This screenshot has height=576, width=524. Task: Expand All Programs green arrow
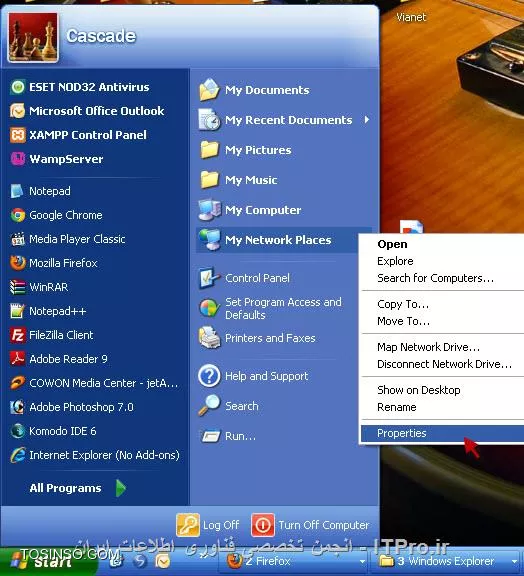[x=121, y=488]
